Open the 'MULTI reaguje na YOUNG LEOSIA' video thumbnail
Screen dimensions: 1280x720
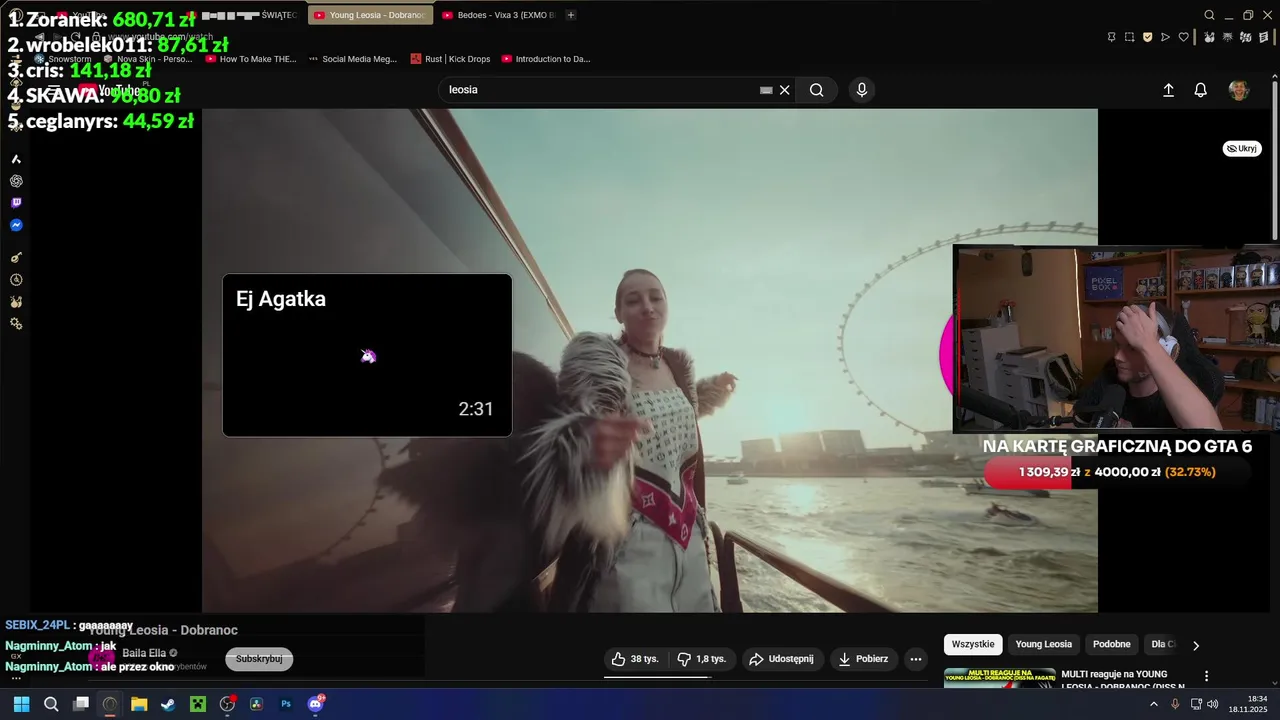(999, 678)
